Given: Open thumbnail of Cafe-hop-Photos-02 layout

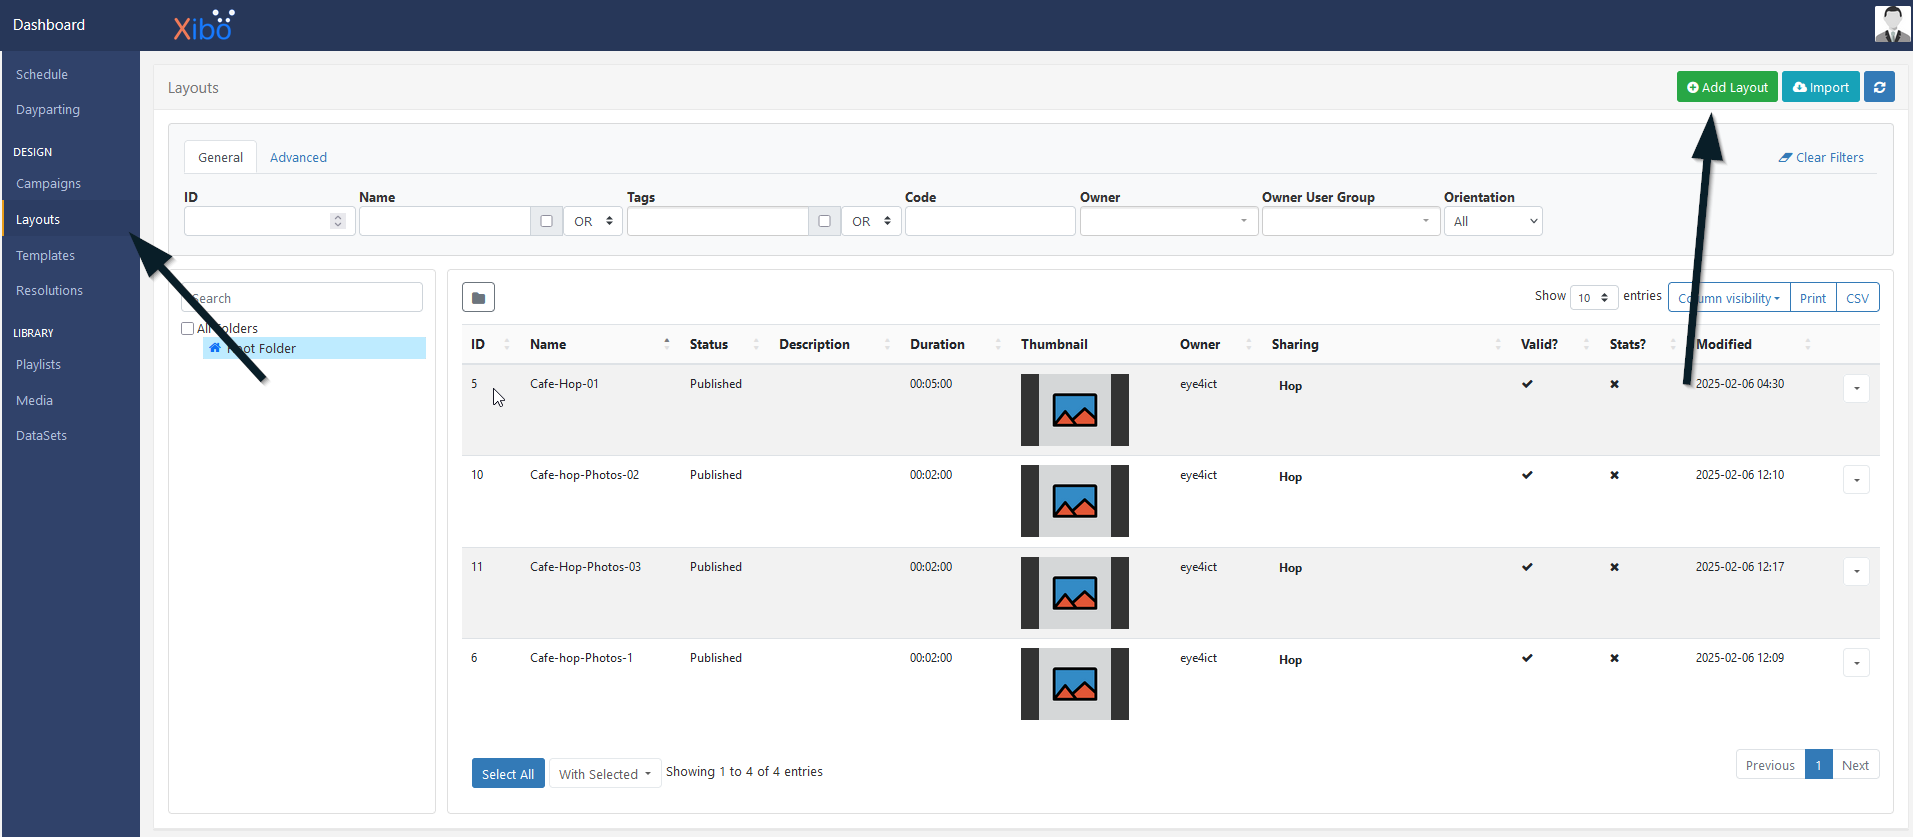Looking at the screenshot, I should click(x=1075, y=501).
